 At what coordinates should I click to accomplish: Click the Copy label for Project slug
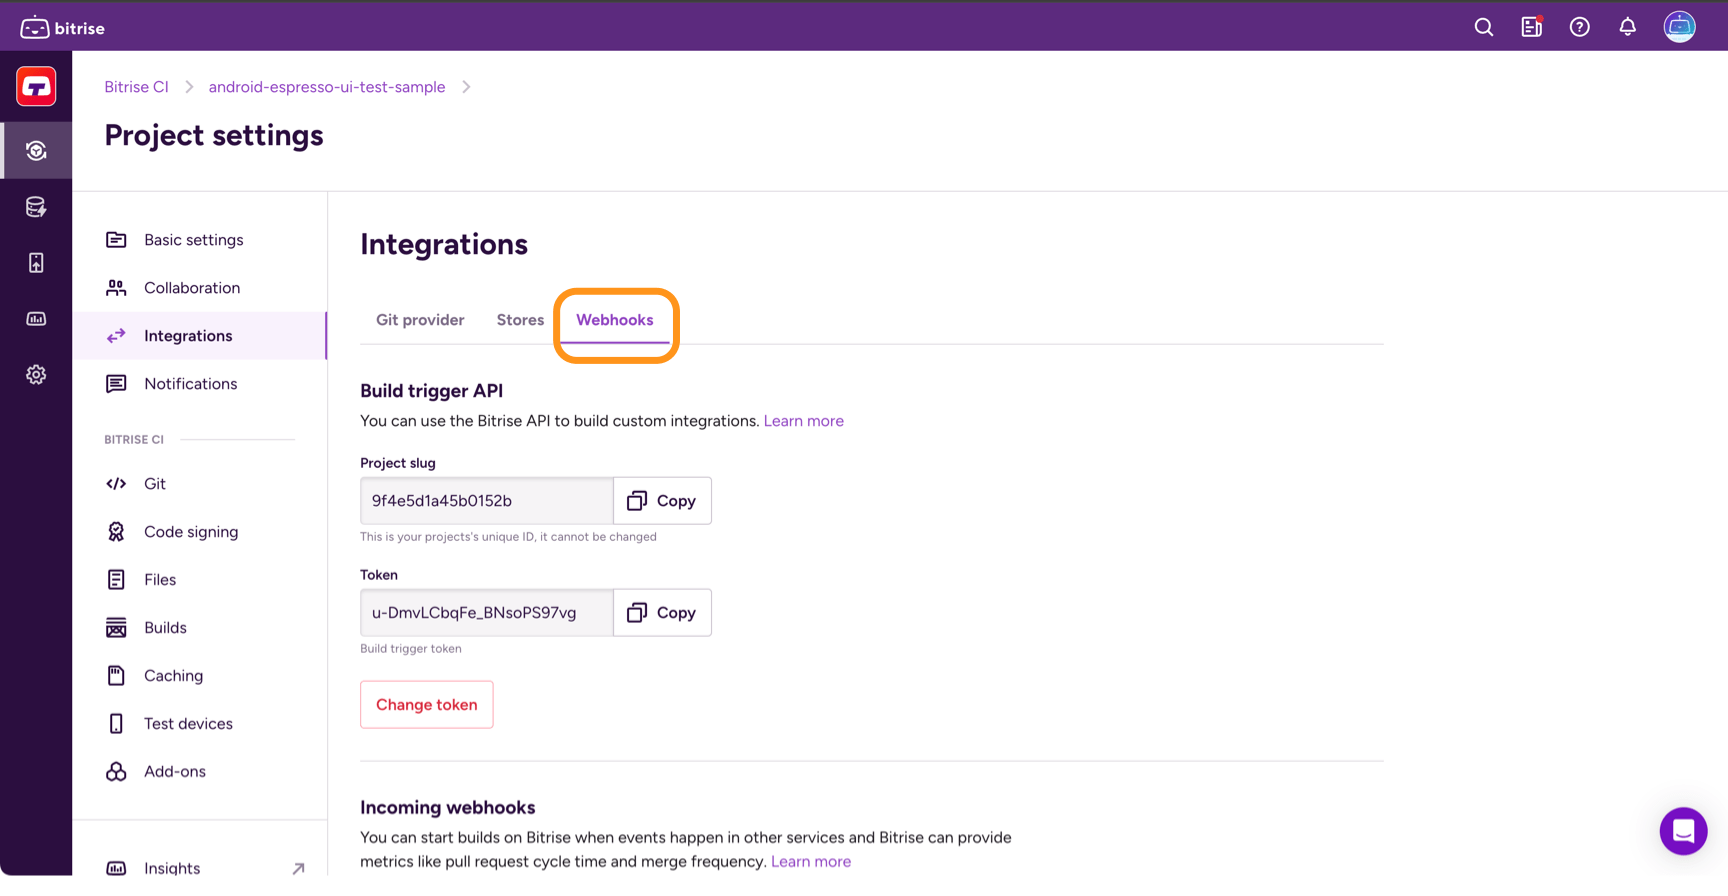pos(676,501)
